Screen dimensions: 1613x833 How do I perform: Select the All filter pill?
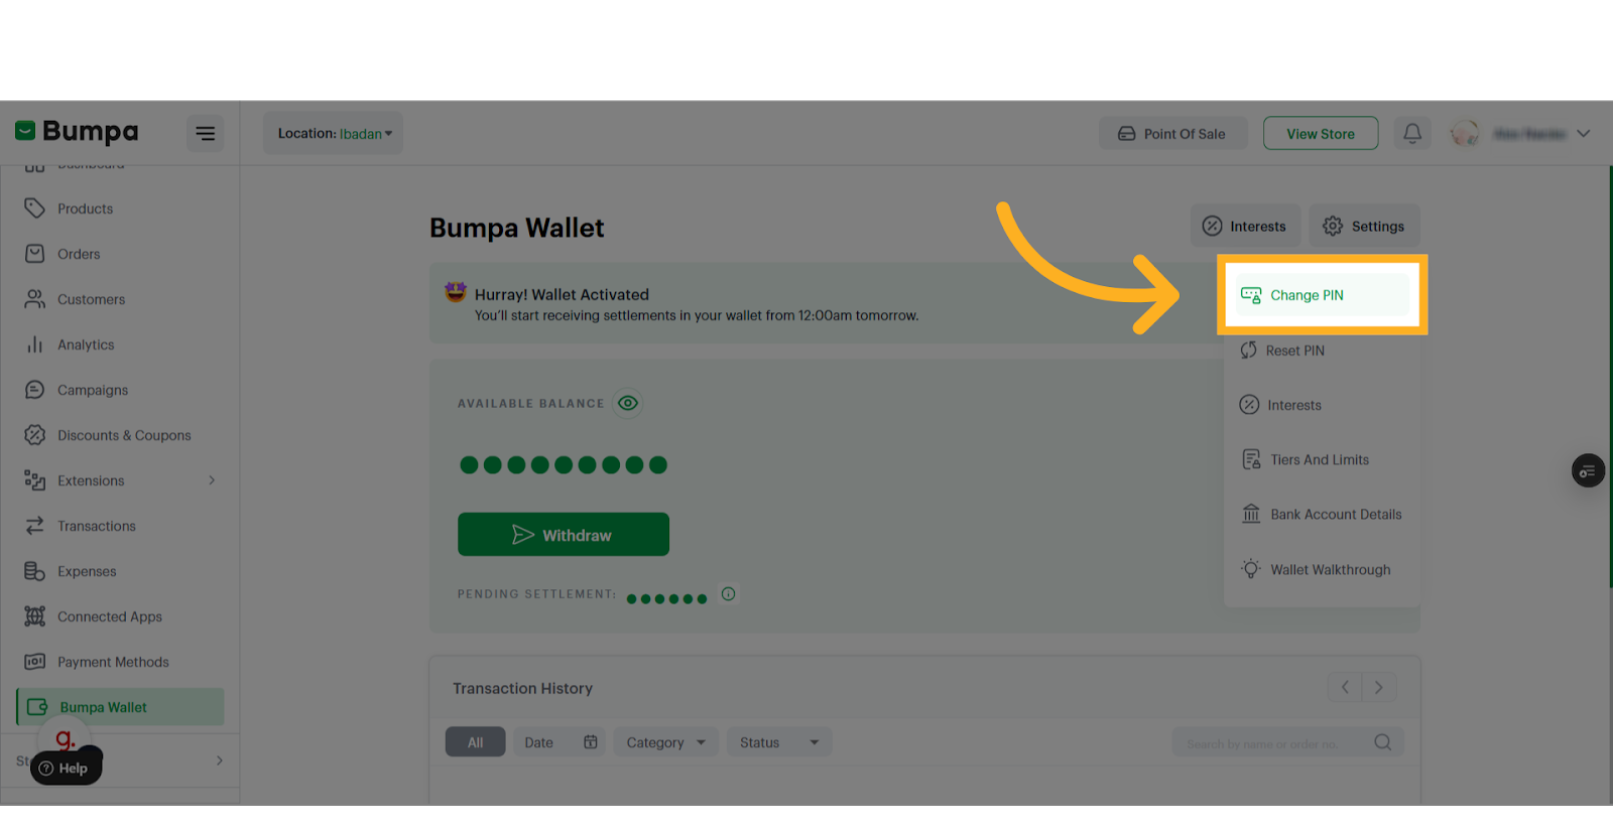[475, 742]
